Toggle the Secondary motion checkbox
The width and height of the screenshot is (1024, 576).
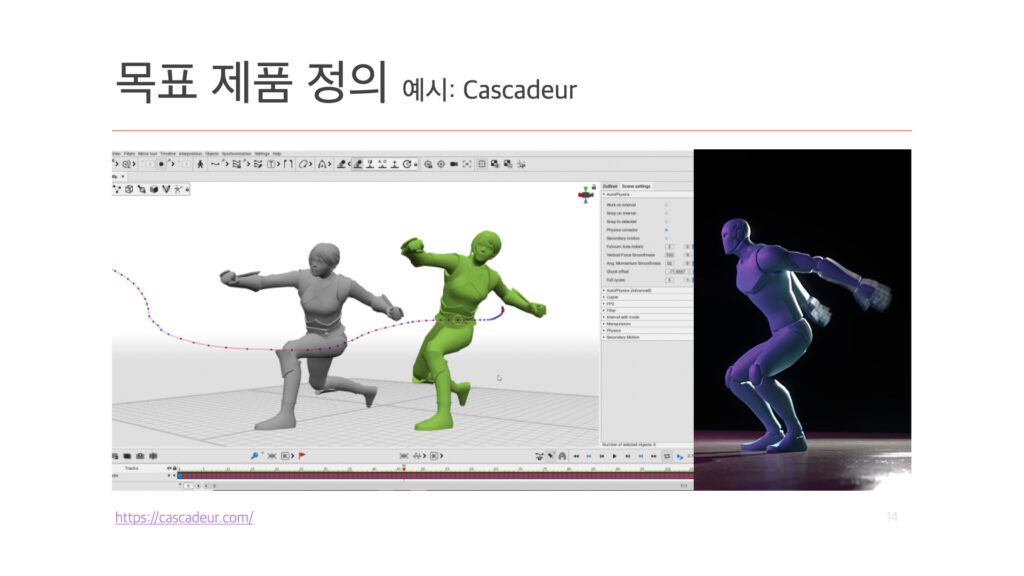point(666,238)
